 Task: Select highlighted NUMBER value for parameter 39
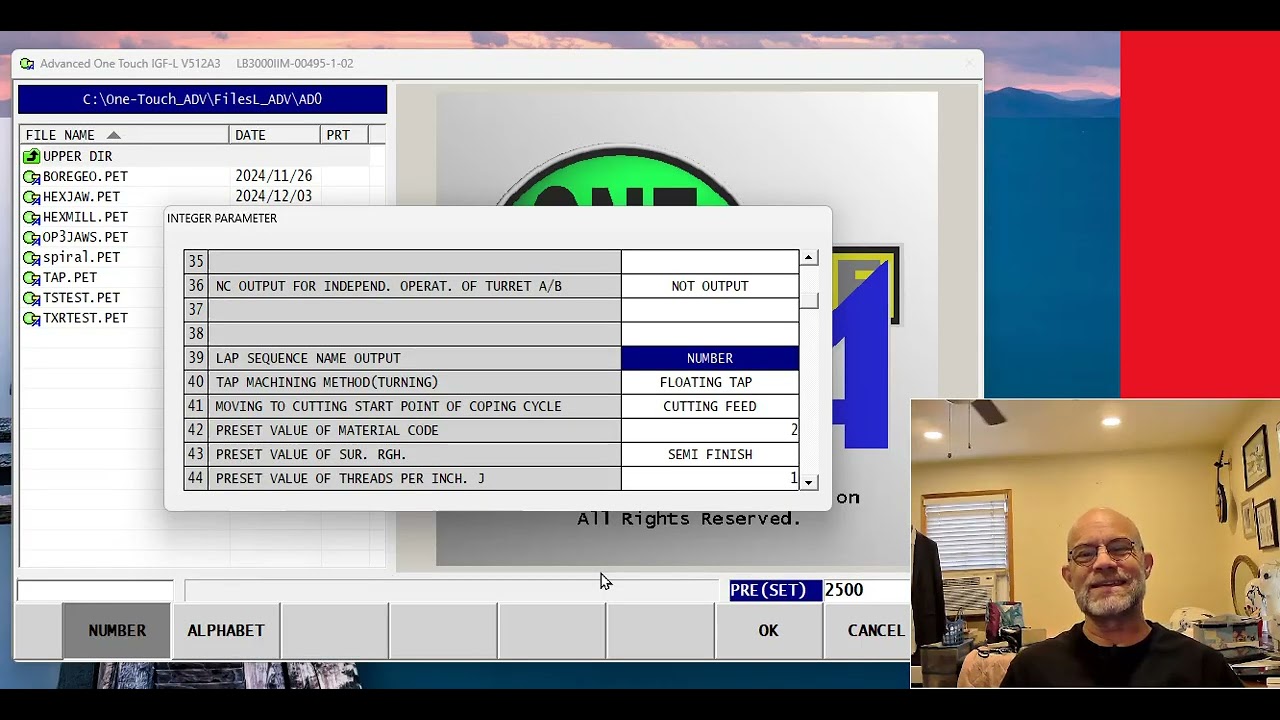710,358
